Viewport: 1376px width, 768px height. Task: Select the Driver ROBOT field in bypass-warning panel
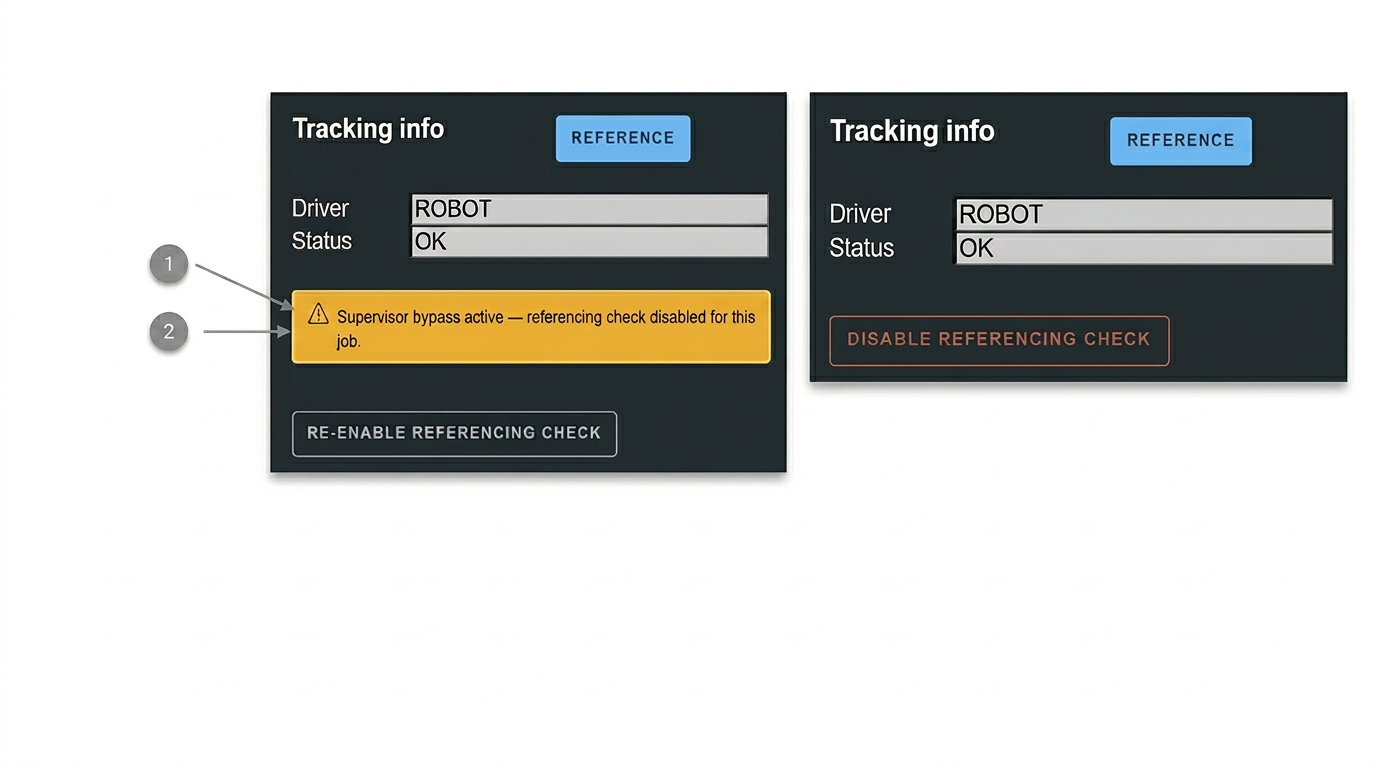[589, 209]
